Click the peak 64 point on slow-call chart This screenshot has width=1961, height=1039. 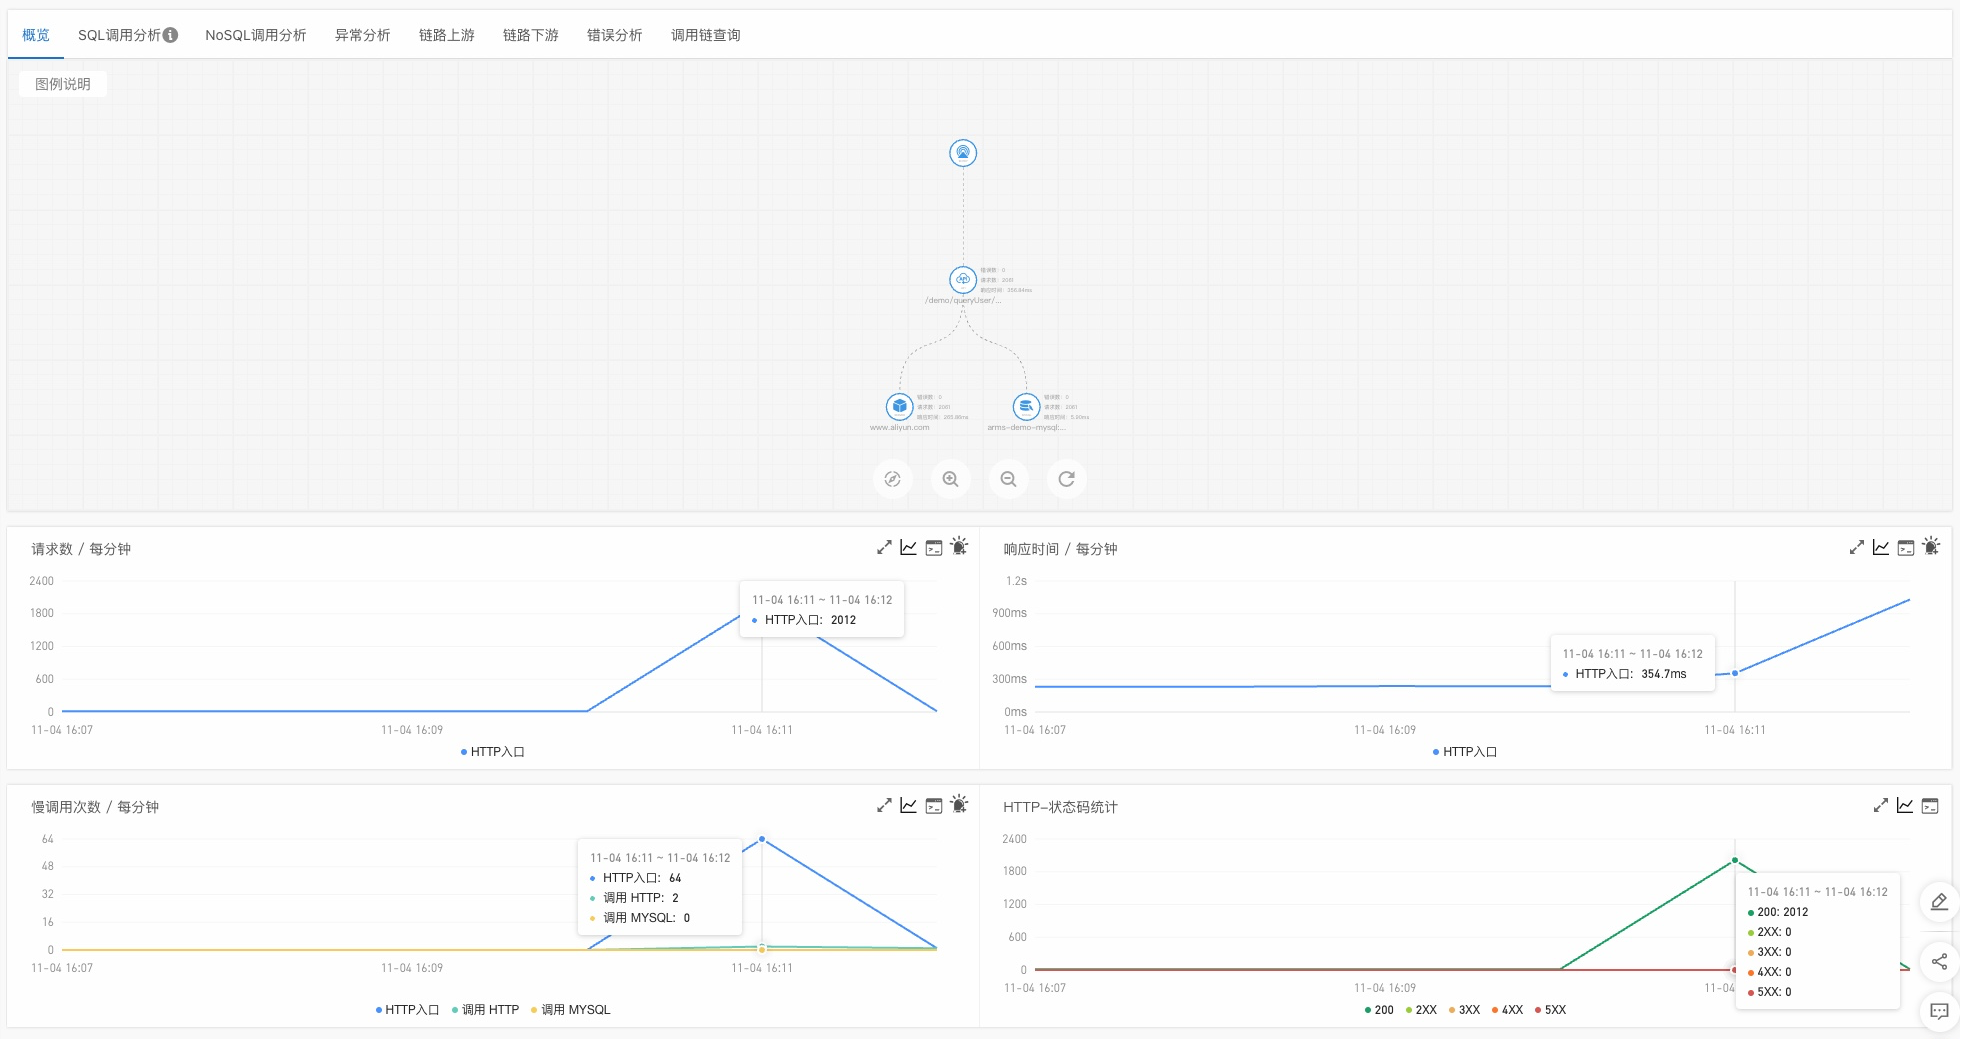762,839
